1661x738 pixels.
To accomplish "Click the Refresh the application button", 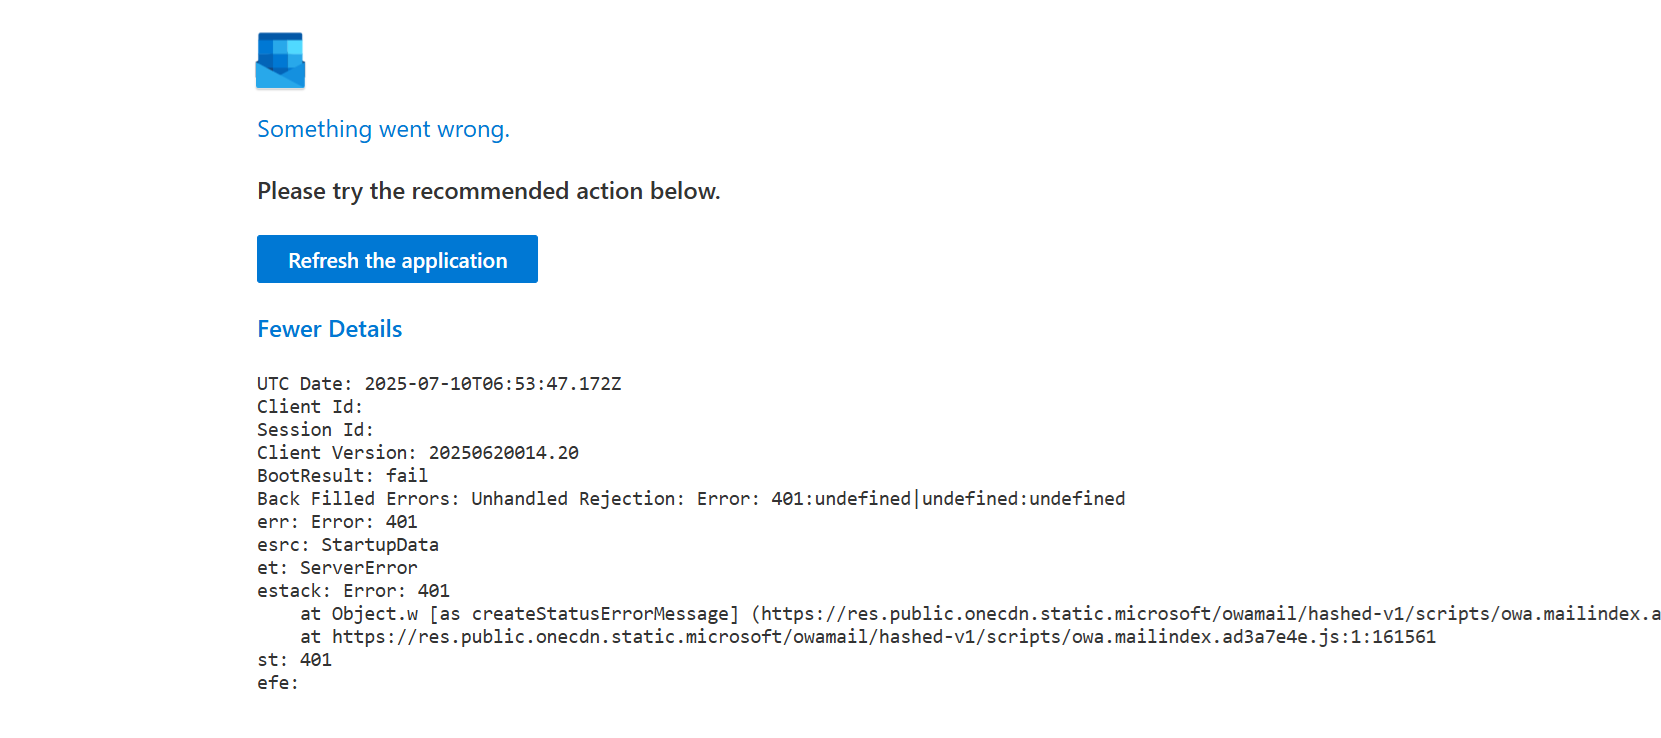I will pos(397,259).
